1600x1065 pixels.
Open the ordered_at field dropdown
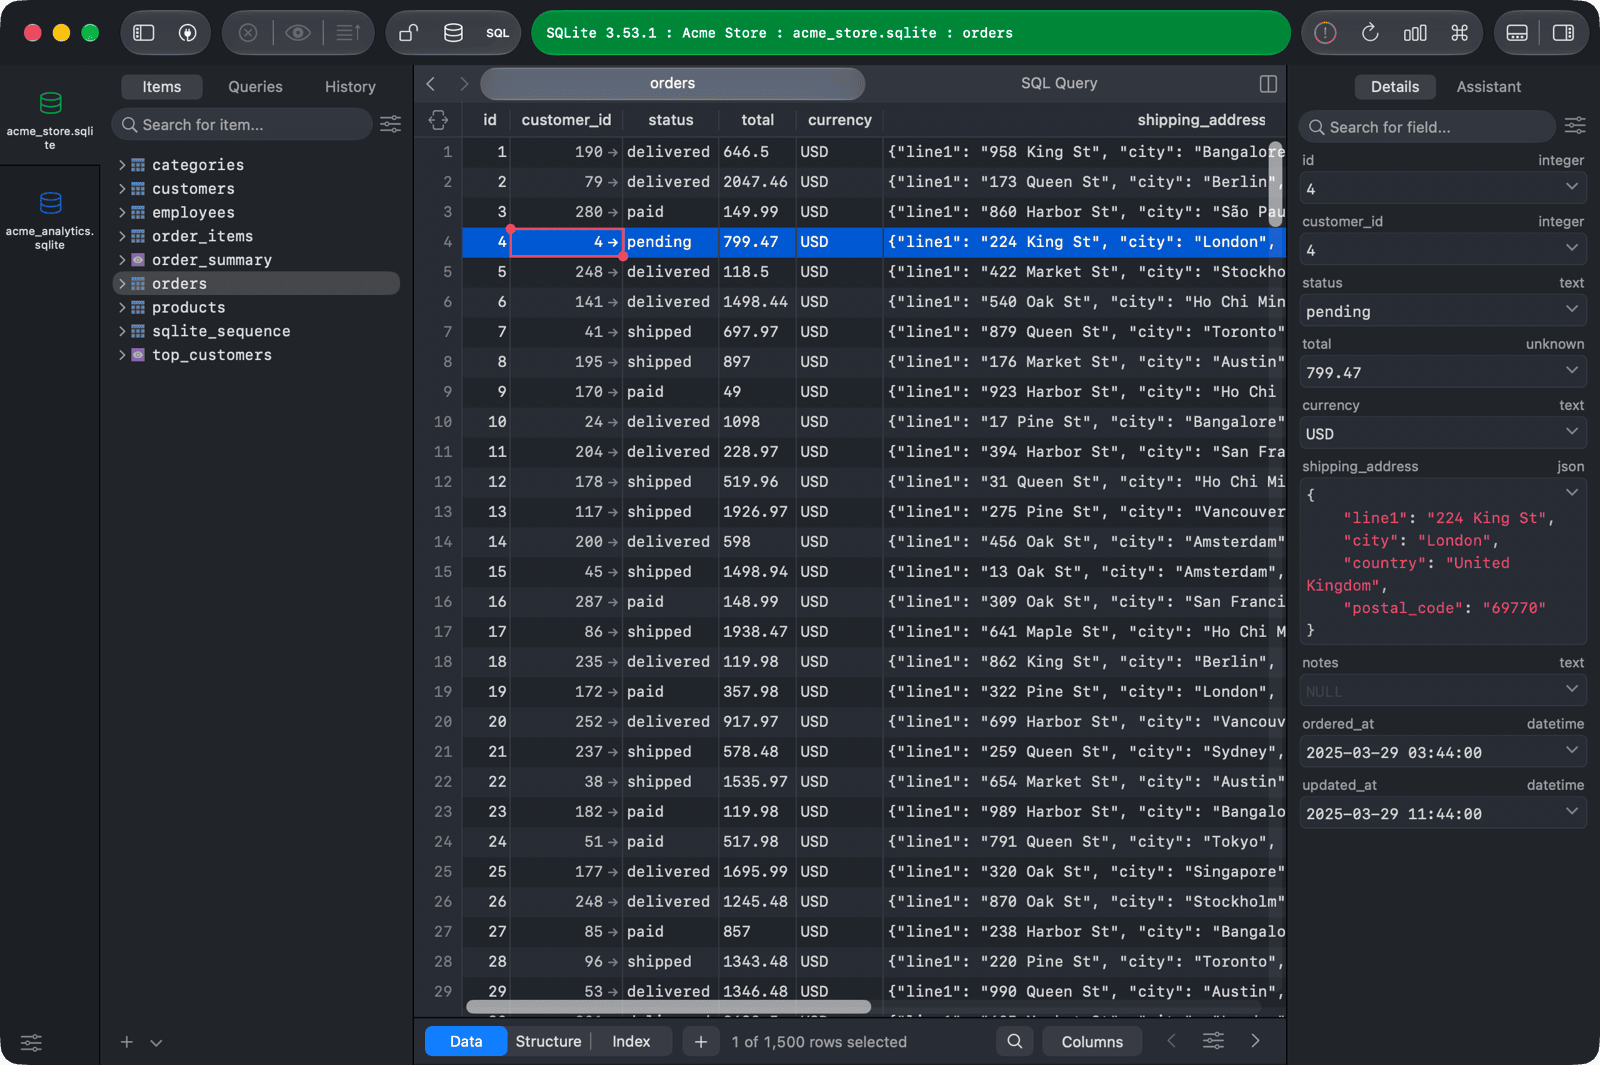pos(1571,750)
